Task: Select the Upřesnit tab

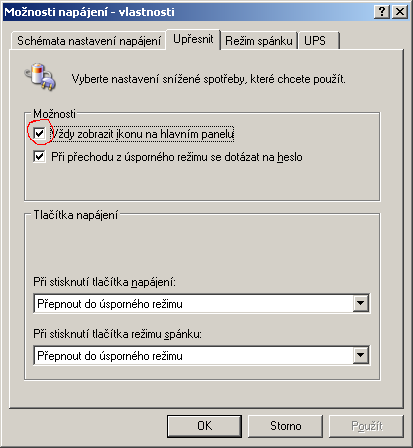Action: click(193, 39)
